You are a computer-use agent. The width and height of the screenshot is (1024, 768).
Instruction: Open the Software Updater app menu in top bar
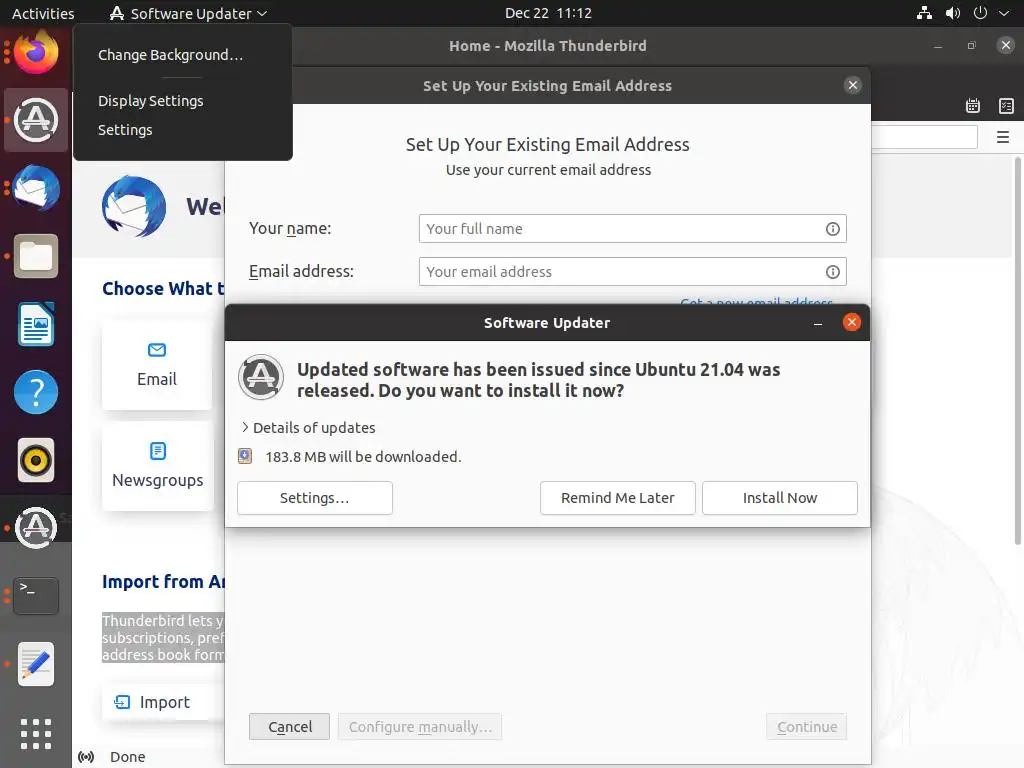tap(189, 13)
